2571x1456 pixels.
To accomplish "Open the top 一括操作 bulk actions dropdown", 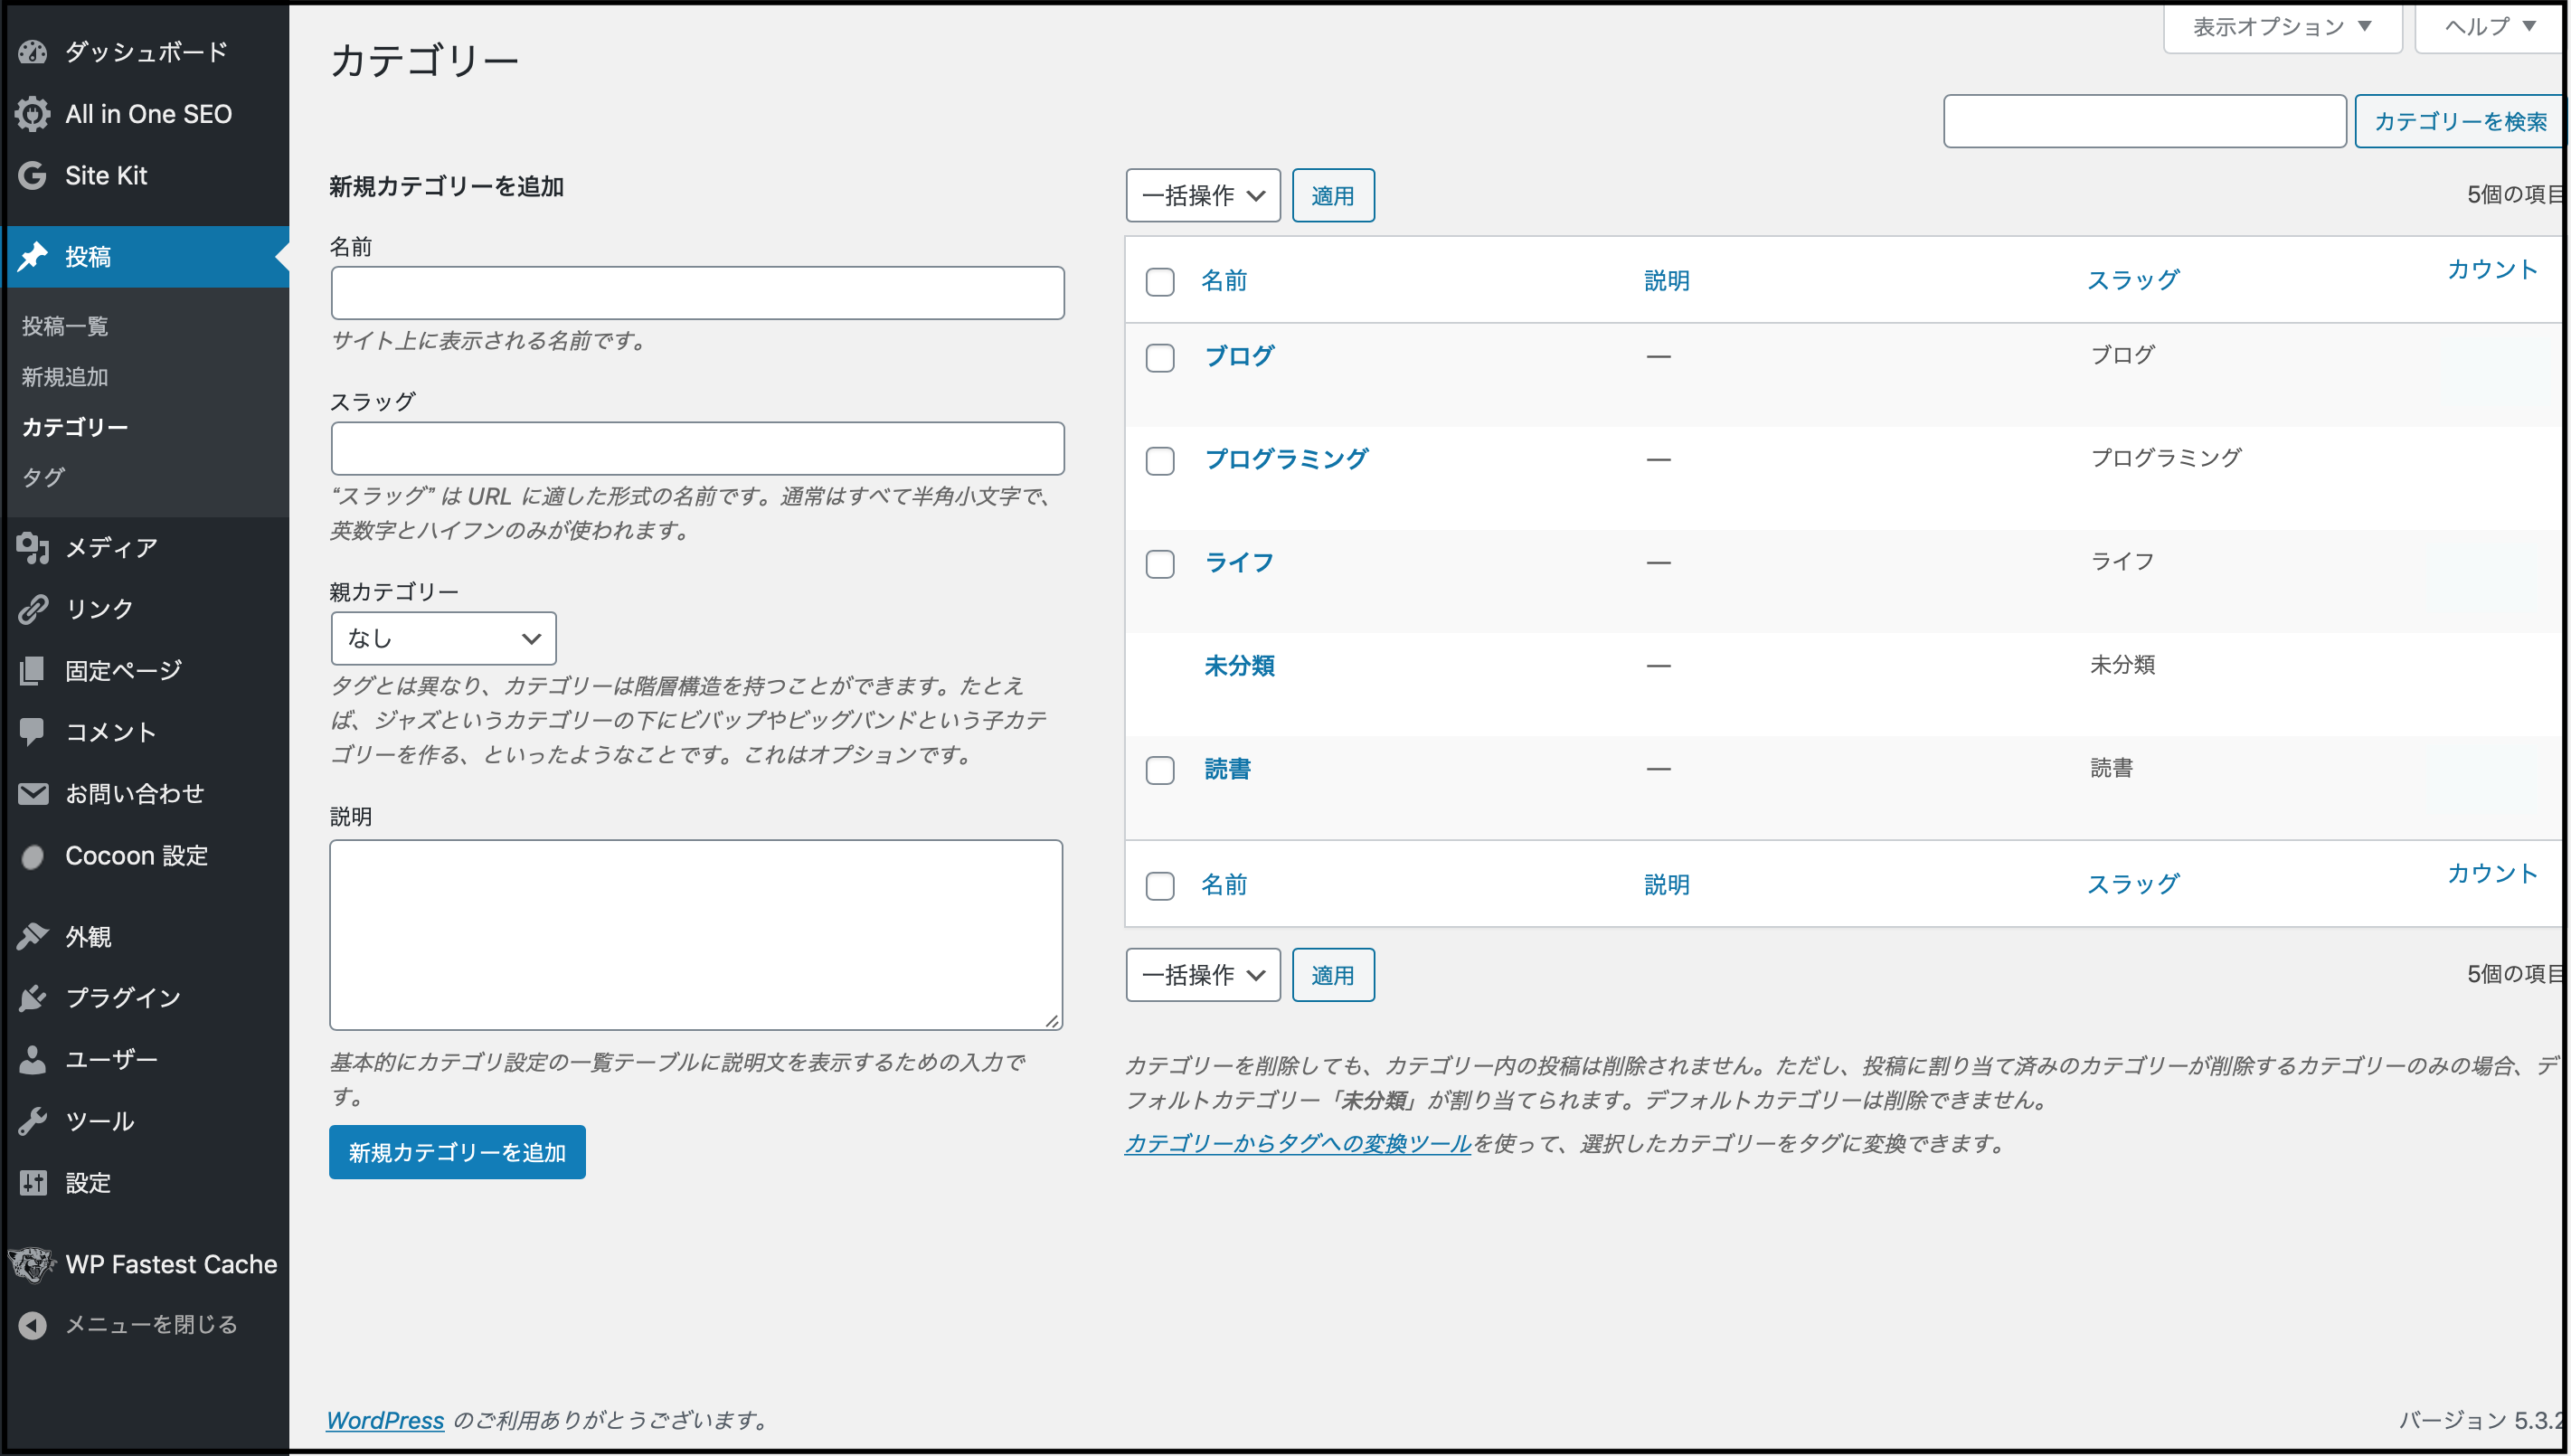I will point(1203,195).
